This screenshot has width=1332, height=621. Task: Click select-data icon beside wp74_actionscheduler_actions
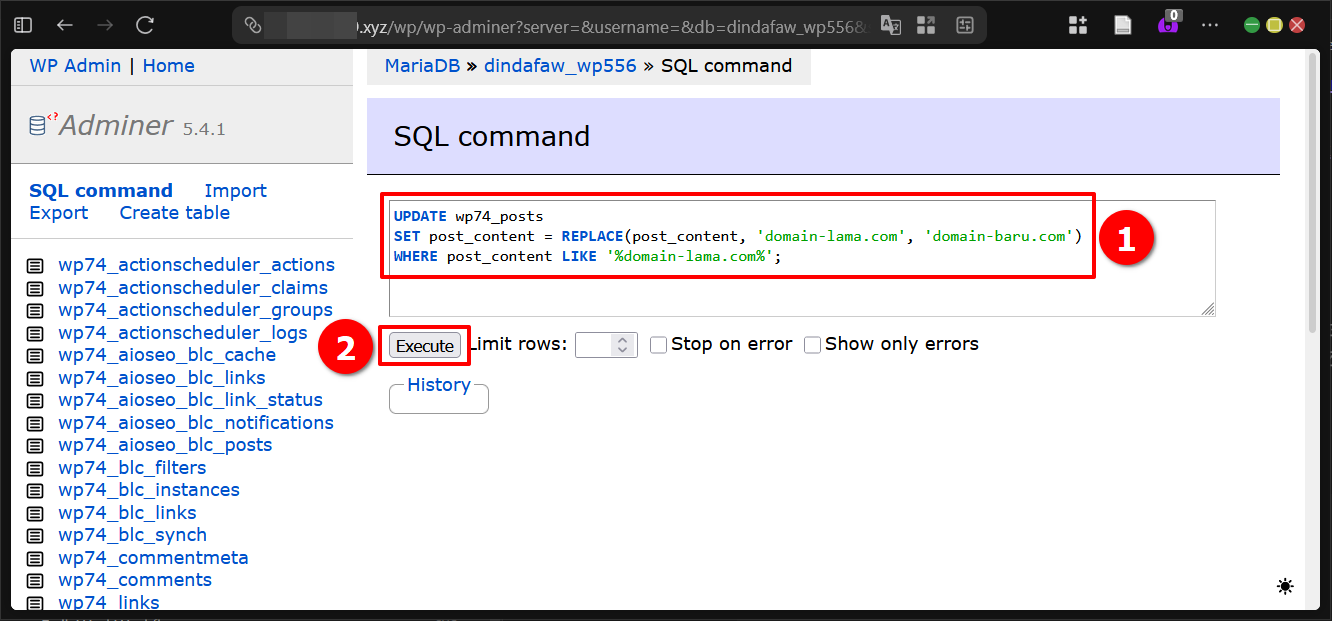(35, 265)
